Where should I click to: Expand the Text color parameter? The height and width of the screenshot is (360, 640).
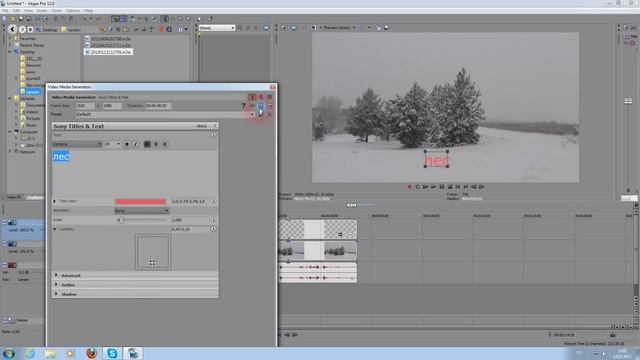click(x=55, y=201)
